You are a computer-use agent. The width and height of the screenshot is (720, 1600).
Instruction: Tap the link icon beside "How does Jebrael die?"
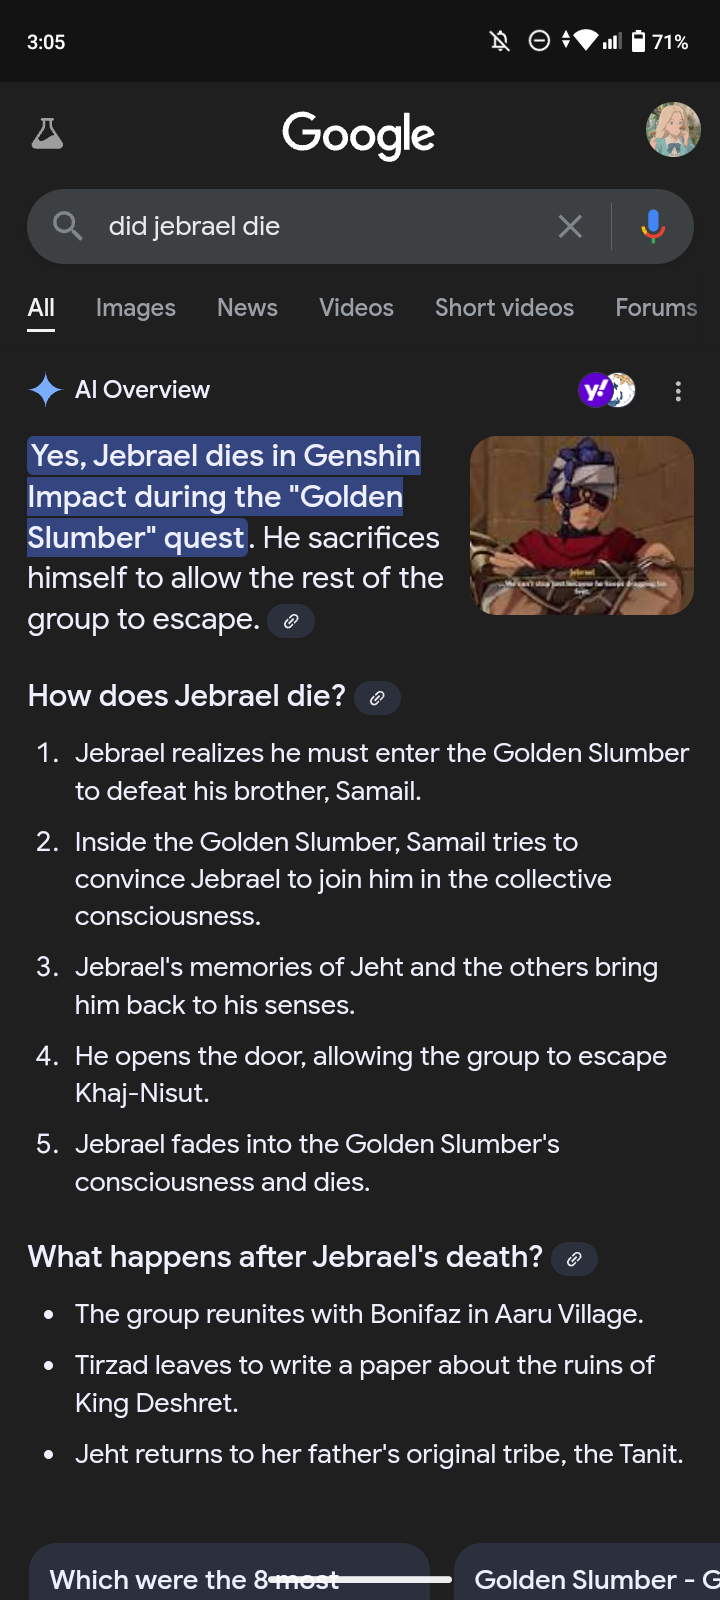tap(377, 697)
